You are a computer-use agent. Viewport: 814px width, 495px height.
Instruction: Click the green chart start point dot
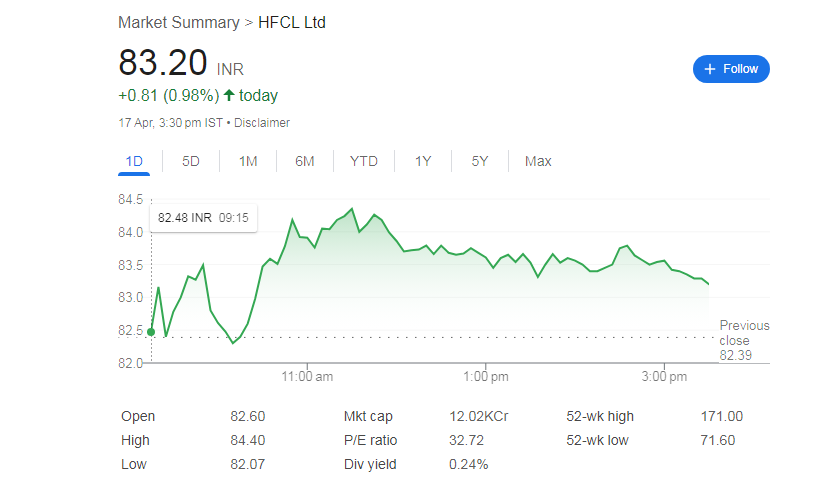click(x=151, y=332)
